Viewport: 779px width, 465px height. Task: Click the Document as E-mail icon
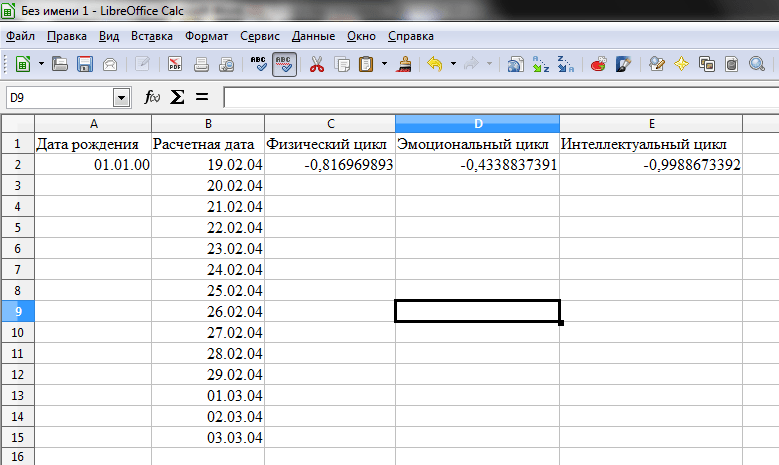point(110,64)
